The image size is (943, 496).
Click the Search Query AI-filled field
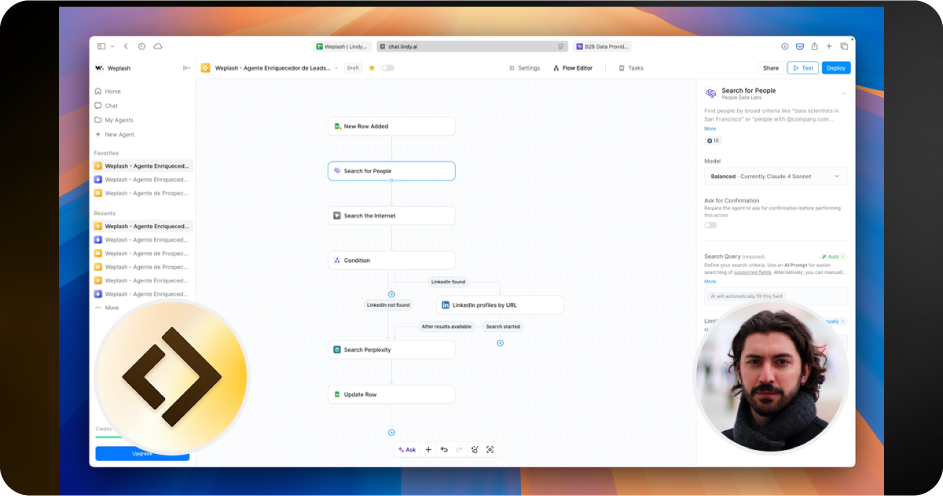click(776, 296)
